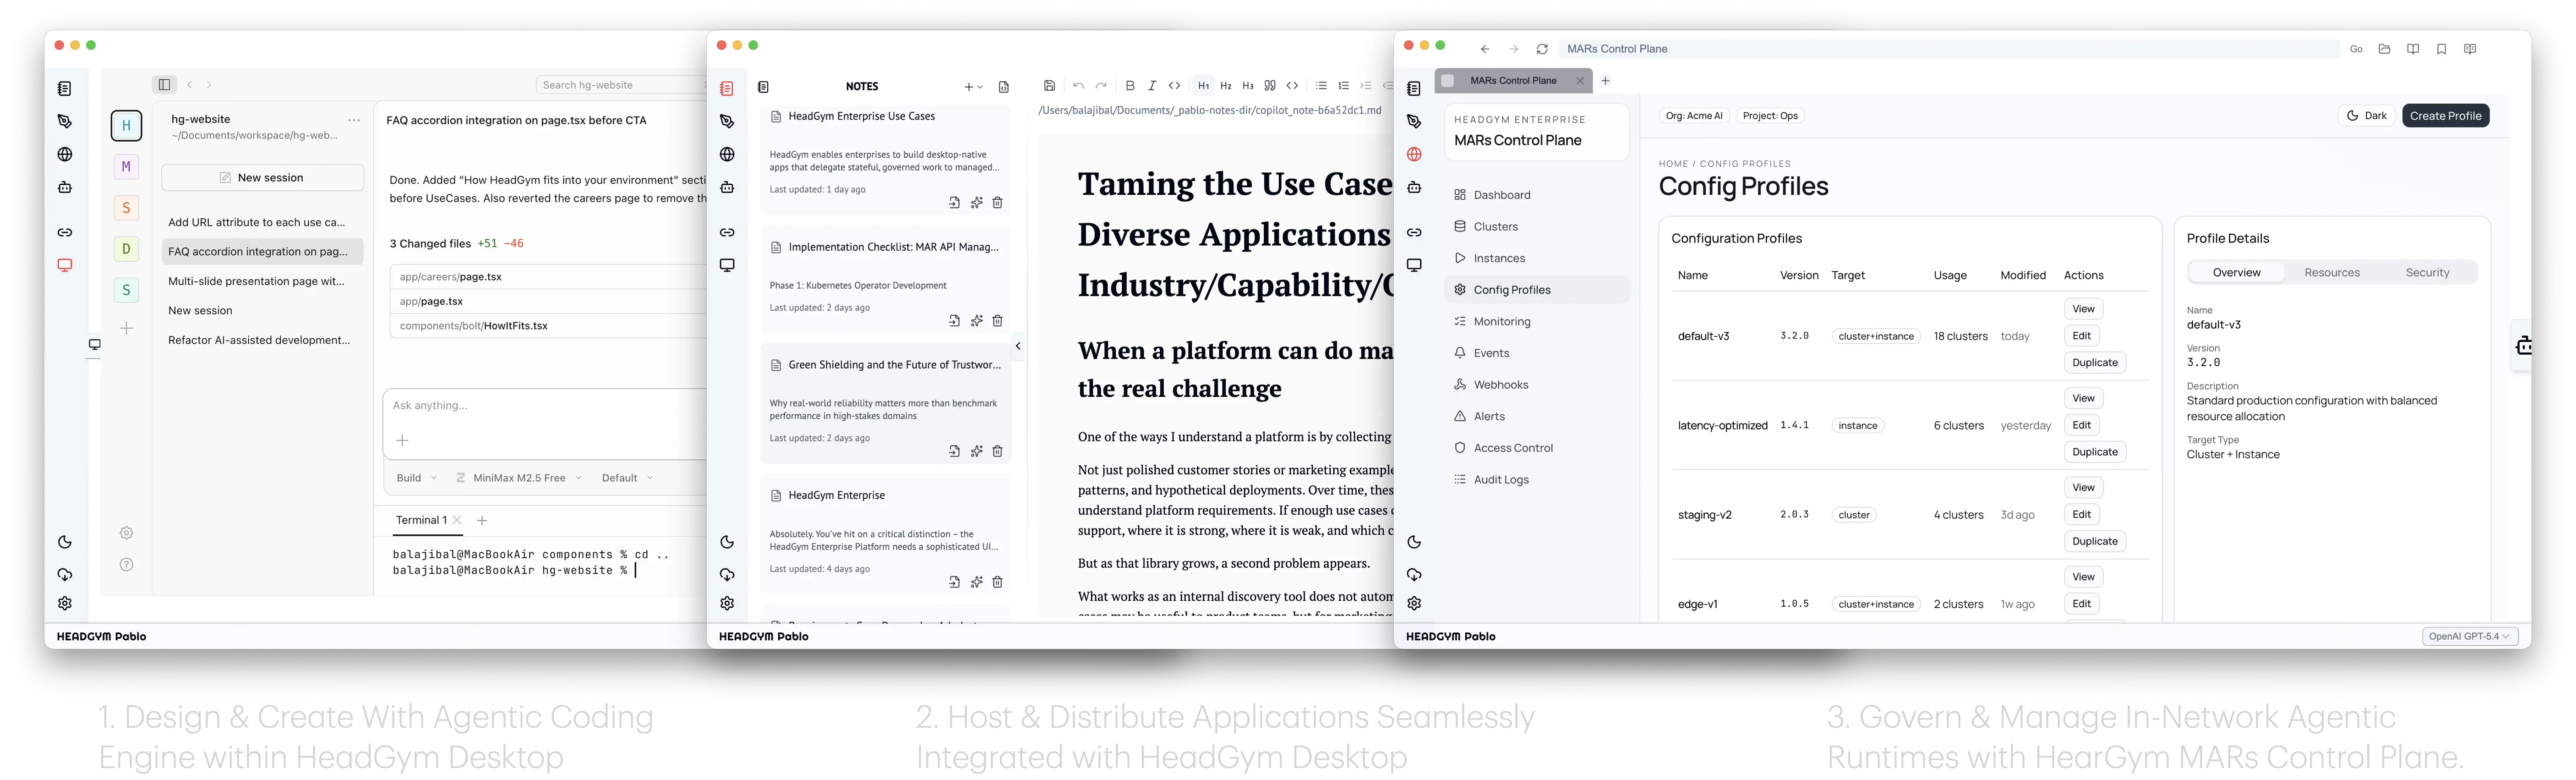Save the note with the toolbar save icon
2576x780 pixels.
tap(1049, 86)
